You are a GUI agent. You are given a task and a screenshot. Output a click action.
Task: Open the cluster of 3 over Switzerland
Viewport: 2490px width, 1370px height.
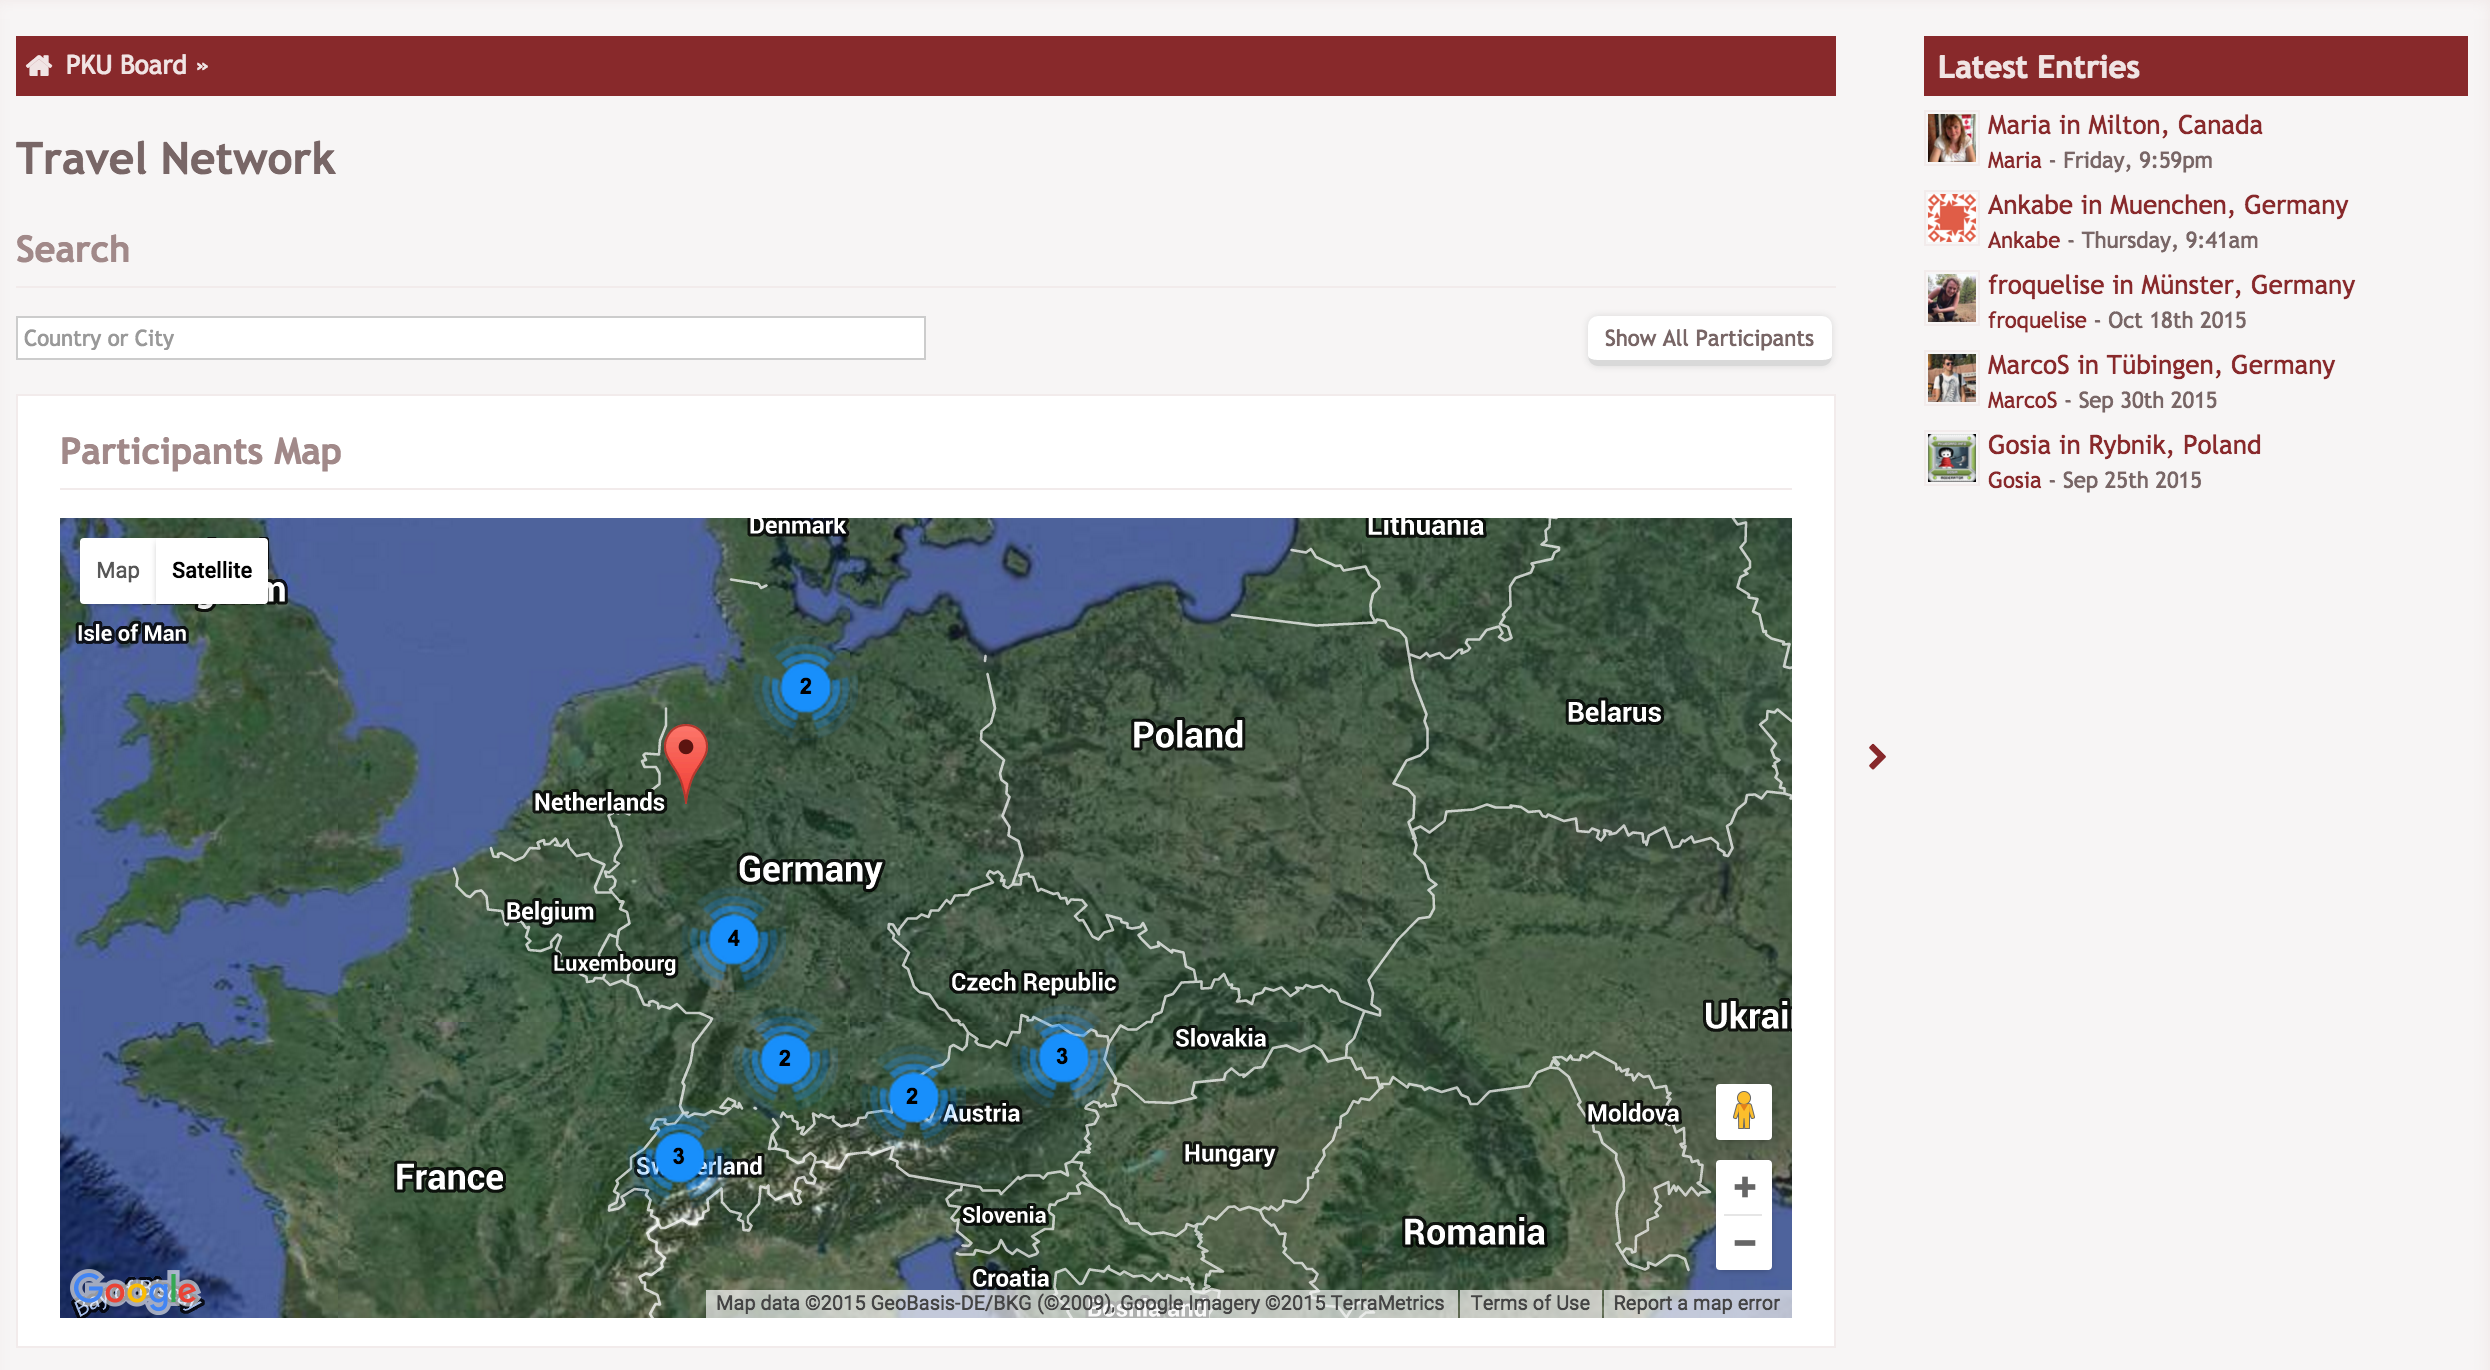point(679,1156)
